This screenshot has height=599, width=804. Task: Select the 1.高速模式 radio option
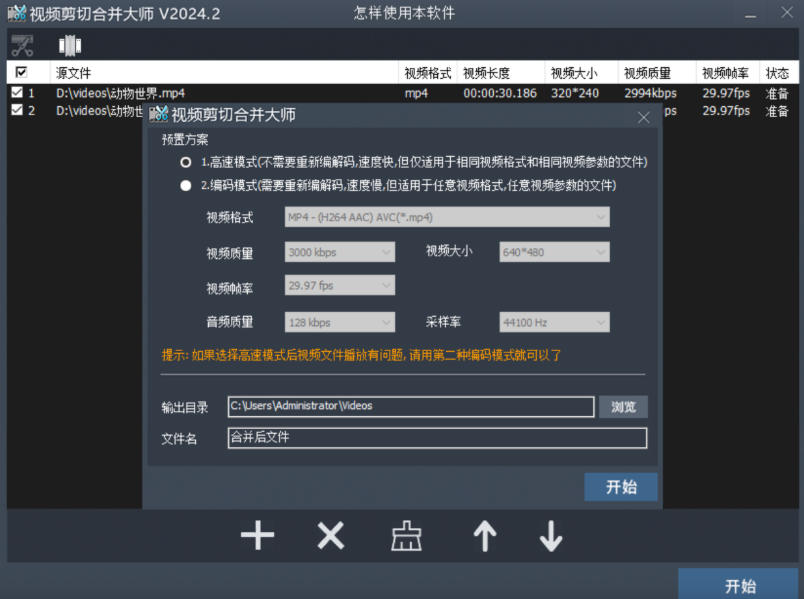point(186,162)
